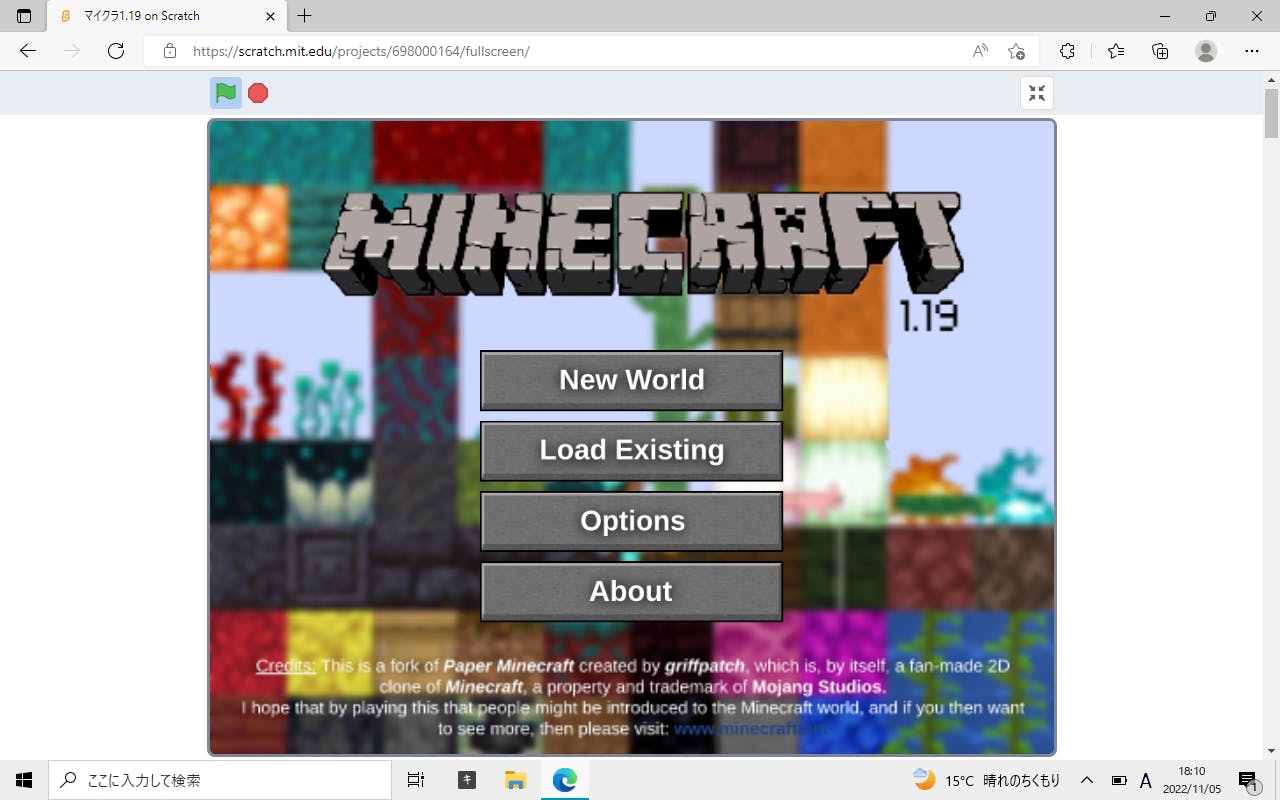
Task: Start a New World
Action: pyautogui.click(x=631, y=380)
